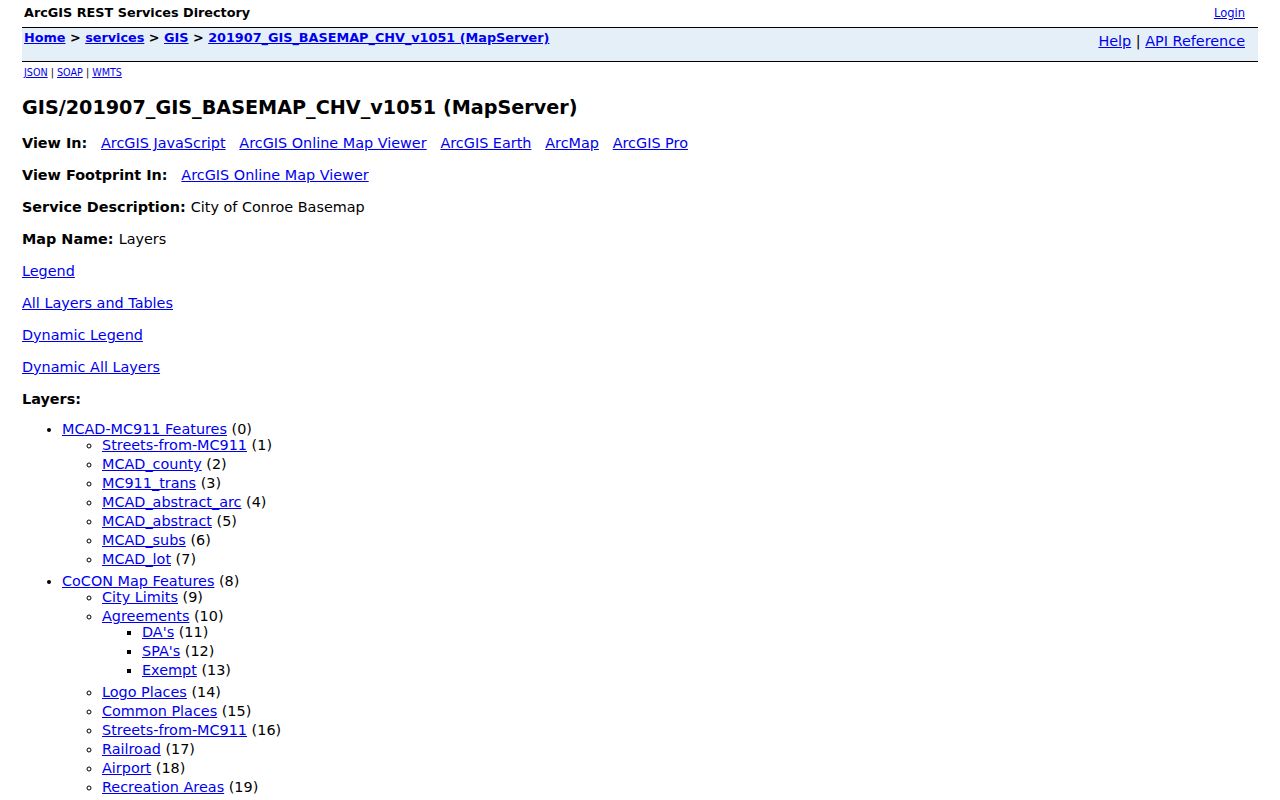Screen dimensions: 1280x800
Task: Open the API Reference link
Action: 1195,41
